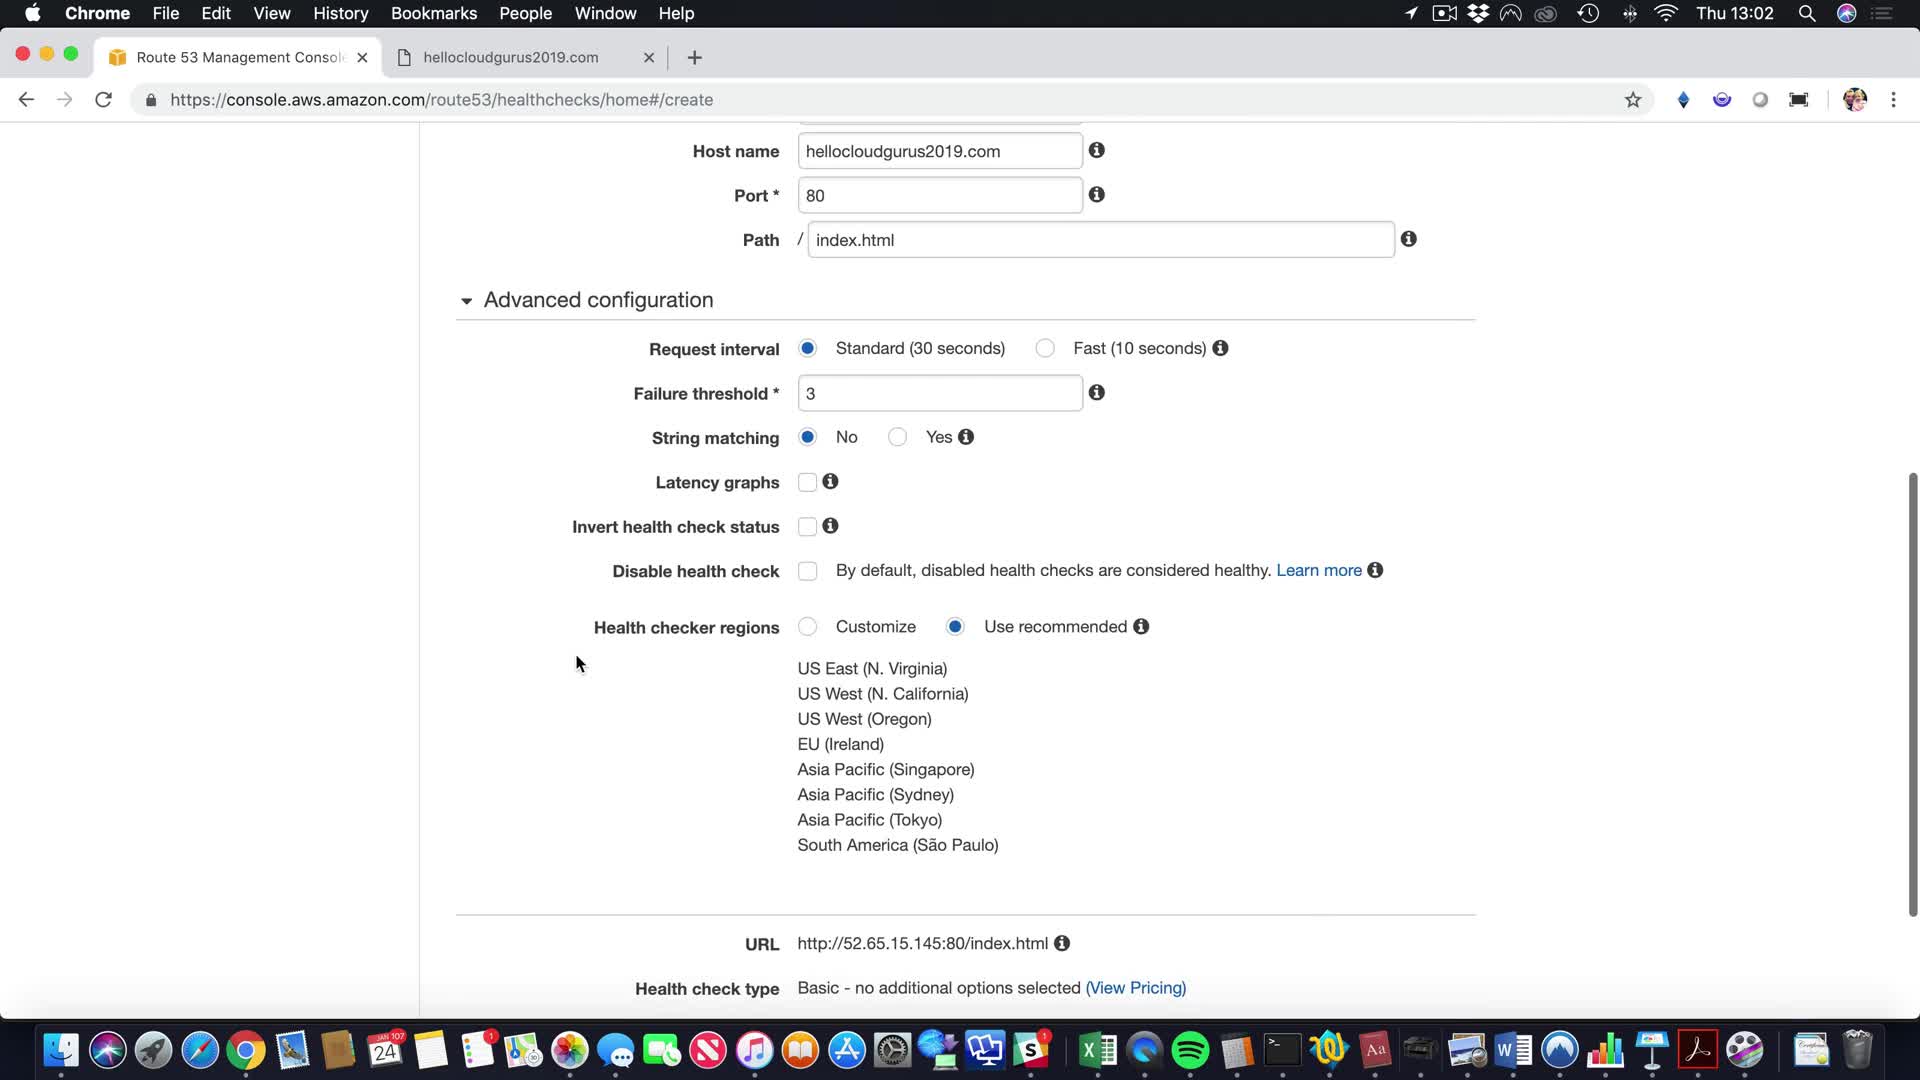The width and height of the screenshot is (1920, 1080).
Task: Reload the page with the refresh icon
Action: tap(103, 99)
